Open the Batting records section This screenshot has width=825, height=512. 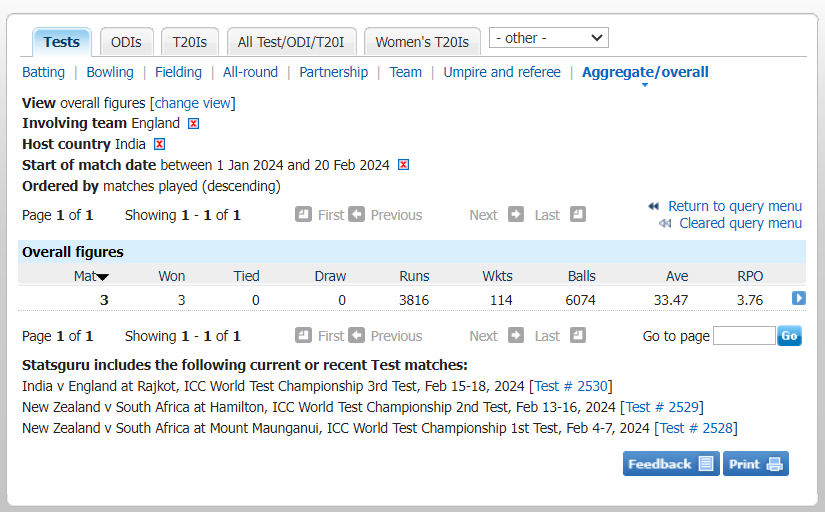coord(44,72)
